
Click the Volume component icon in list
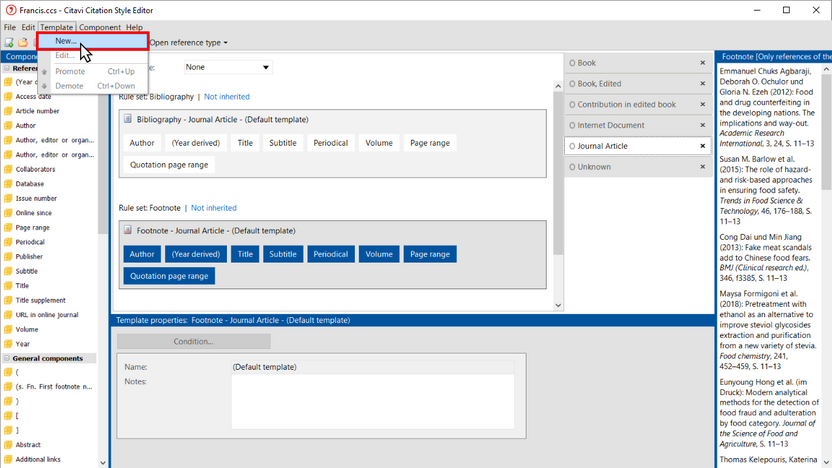[8, 330]
